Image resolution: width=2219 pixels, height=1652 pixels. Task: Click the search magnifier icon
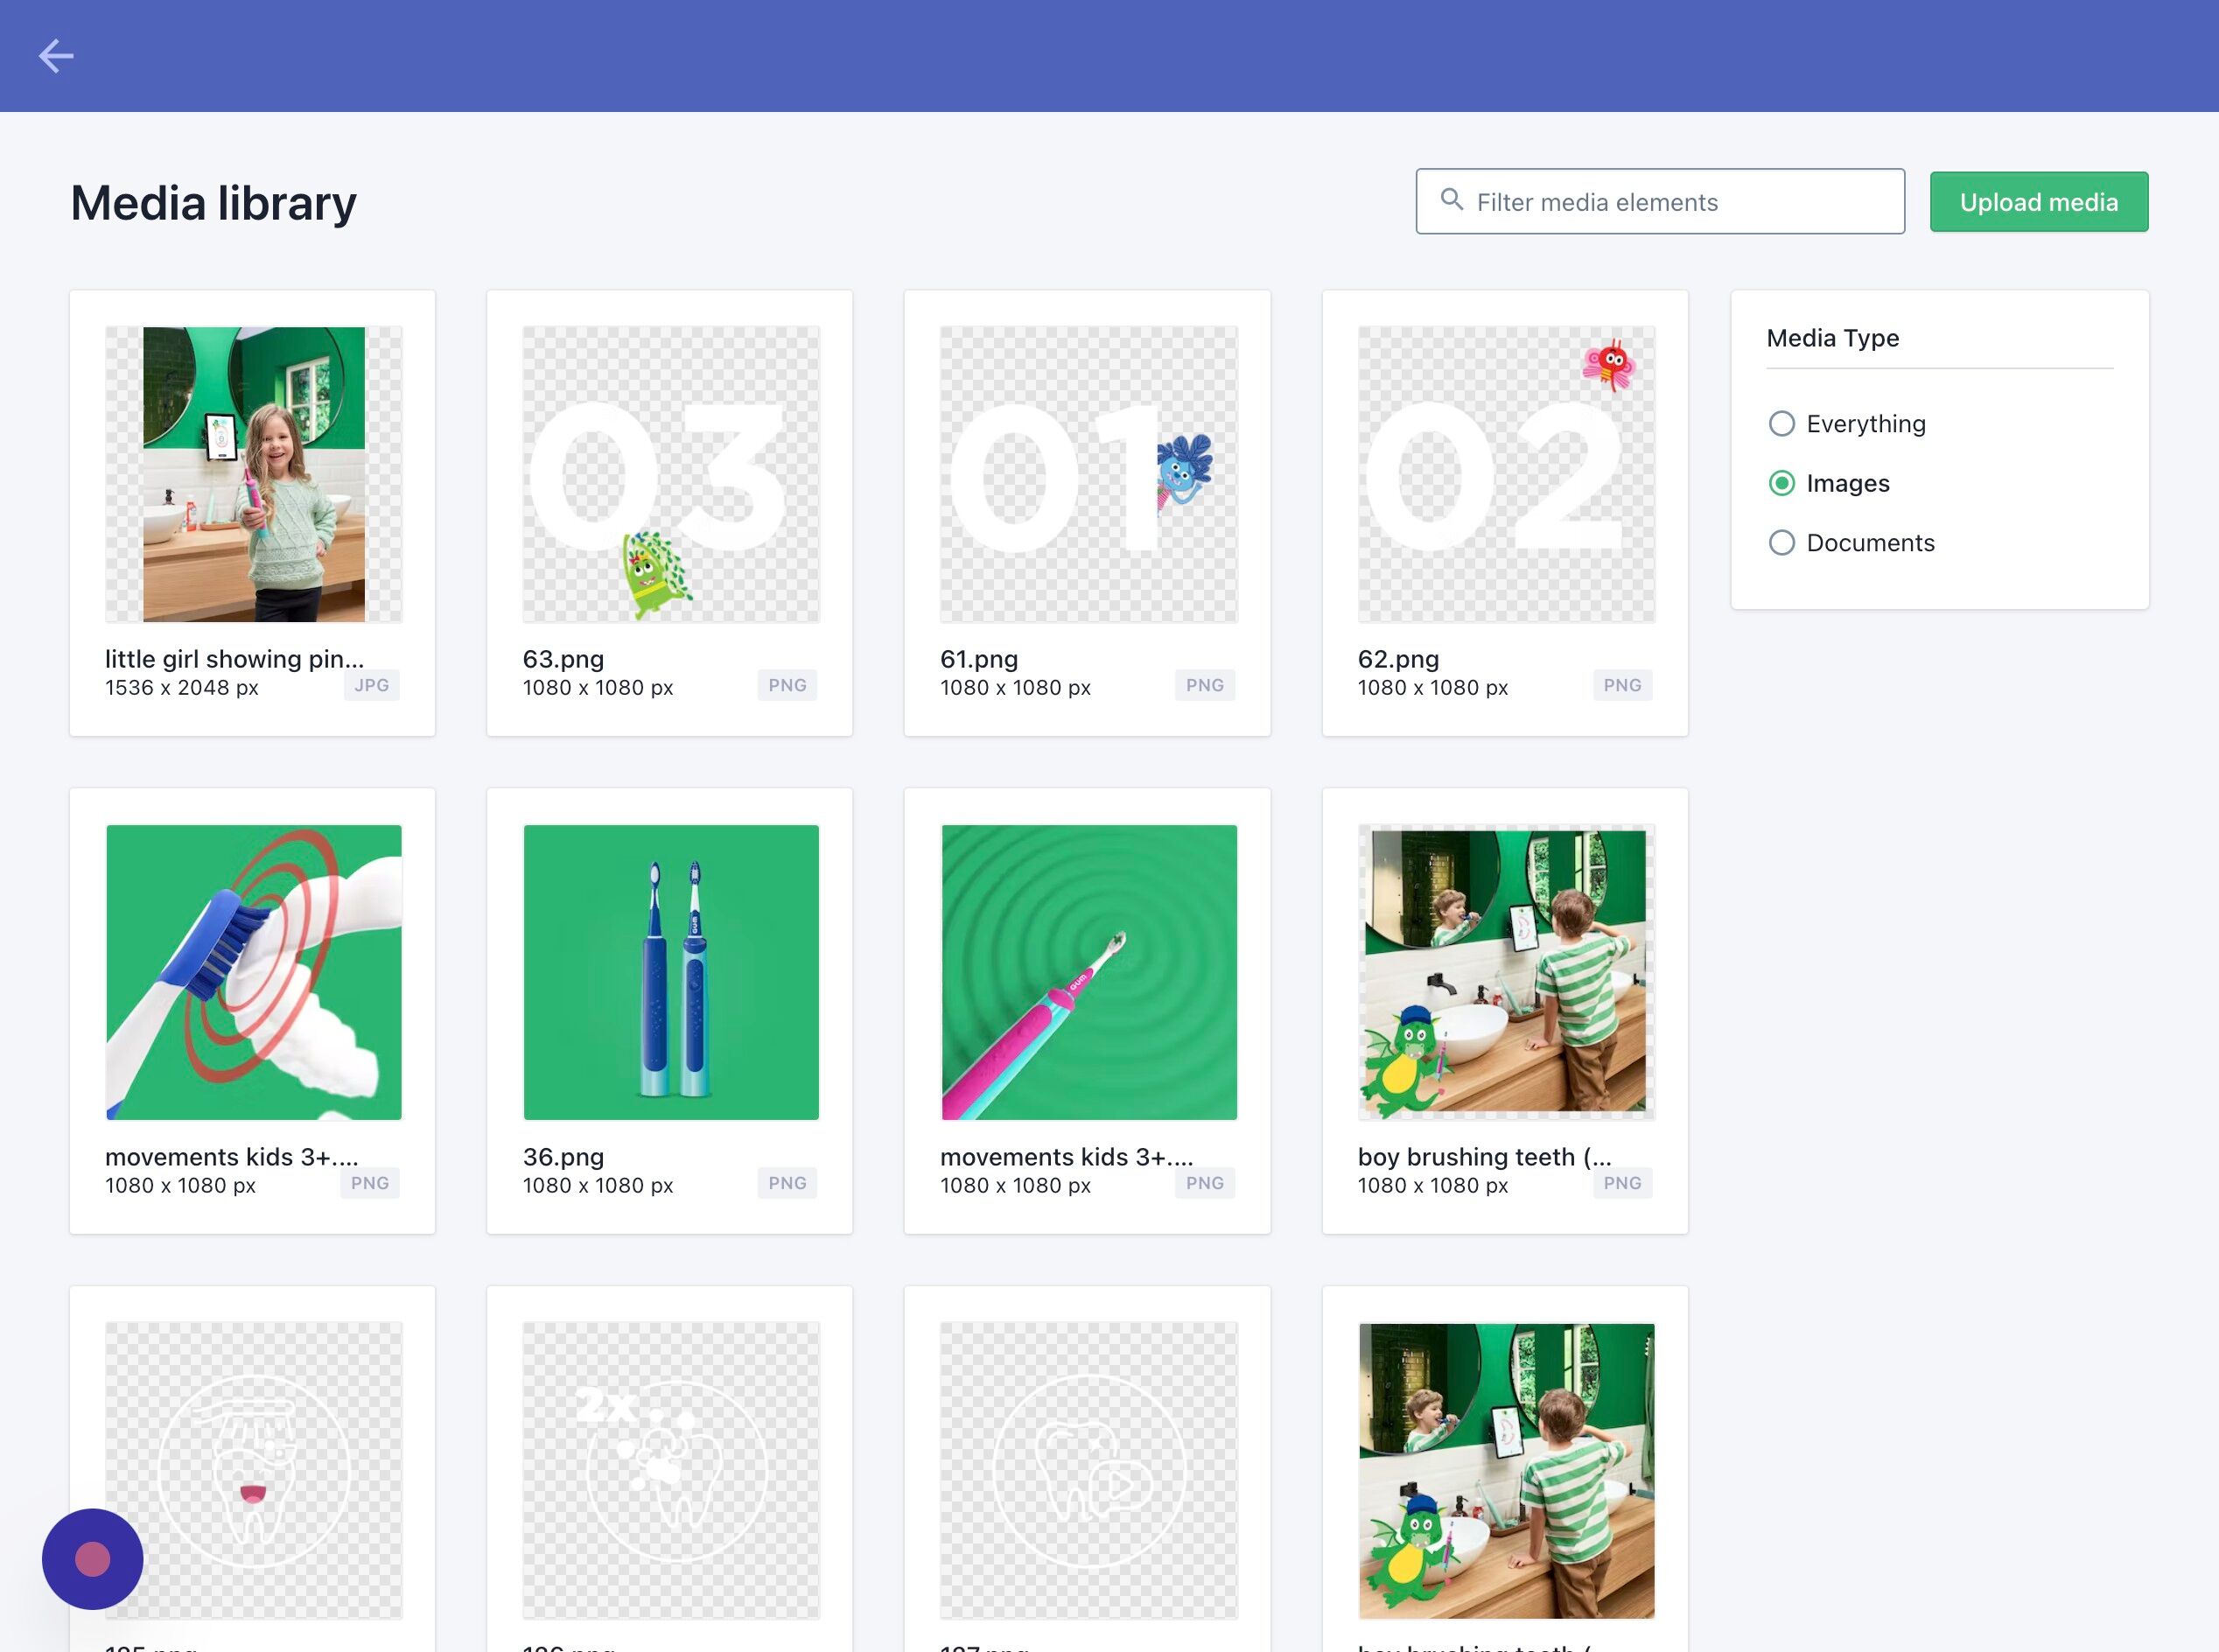point(1451,200)
